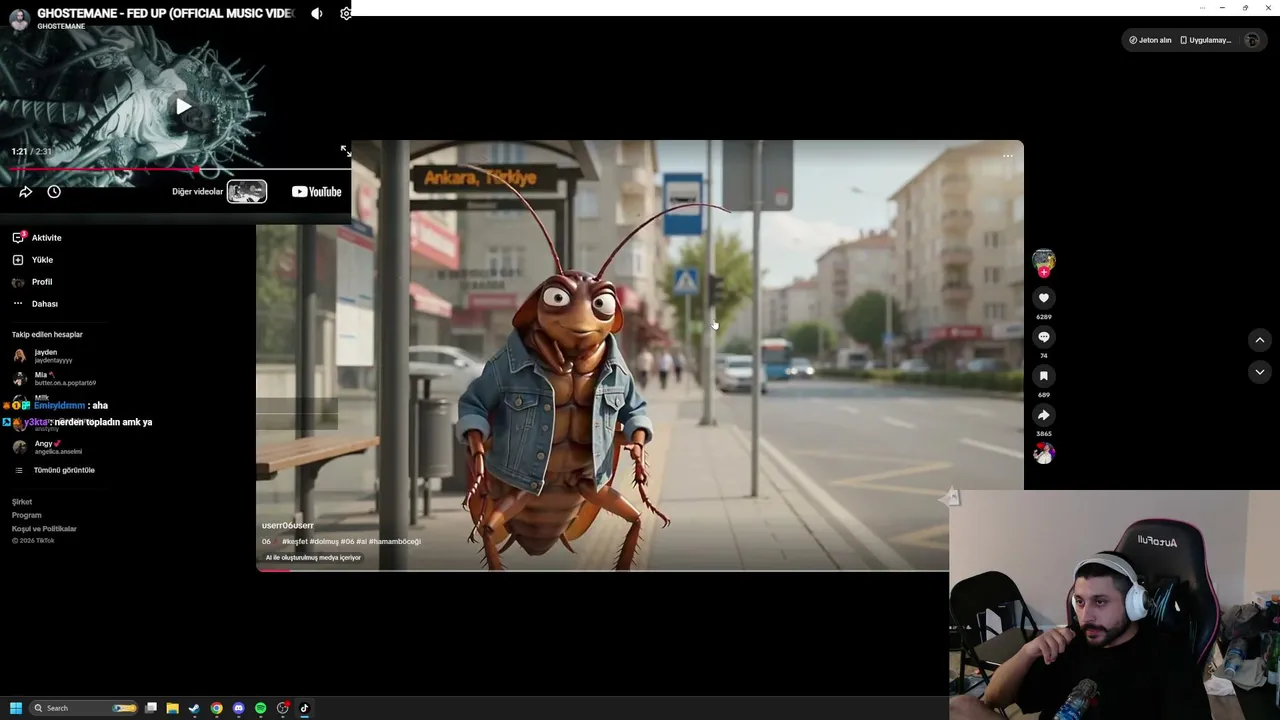1280x720 pixels.
Task: Open the video's sound disc
Action: (1043, 454)
